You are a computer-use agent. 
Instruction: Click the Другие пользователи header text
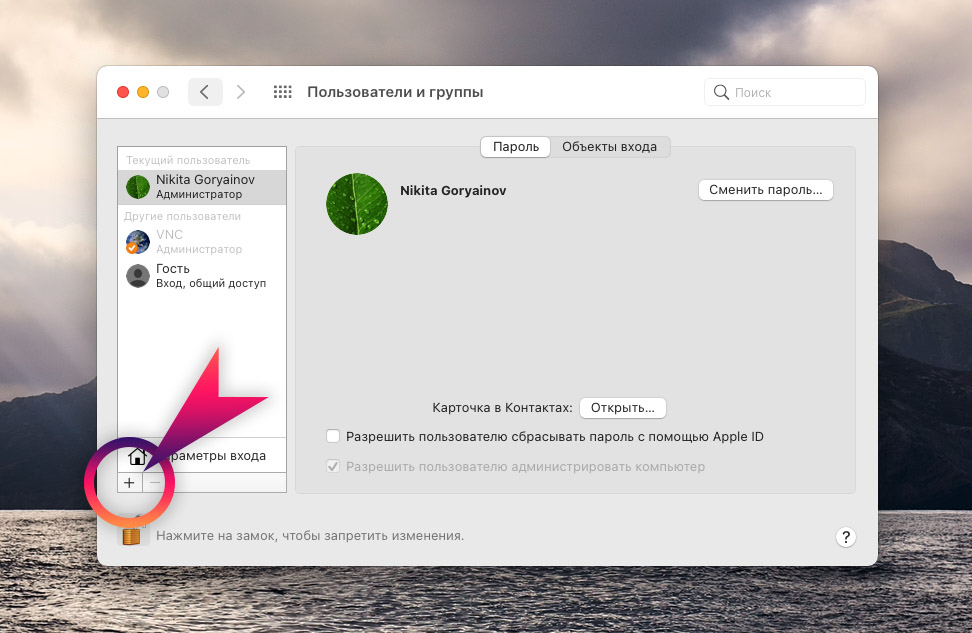click(x=182, y=216)
